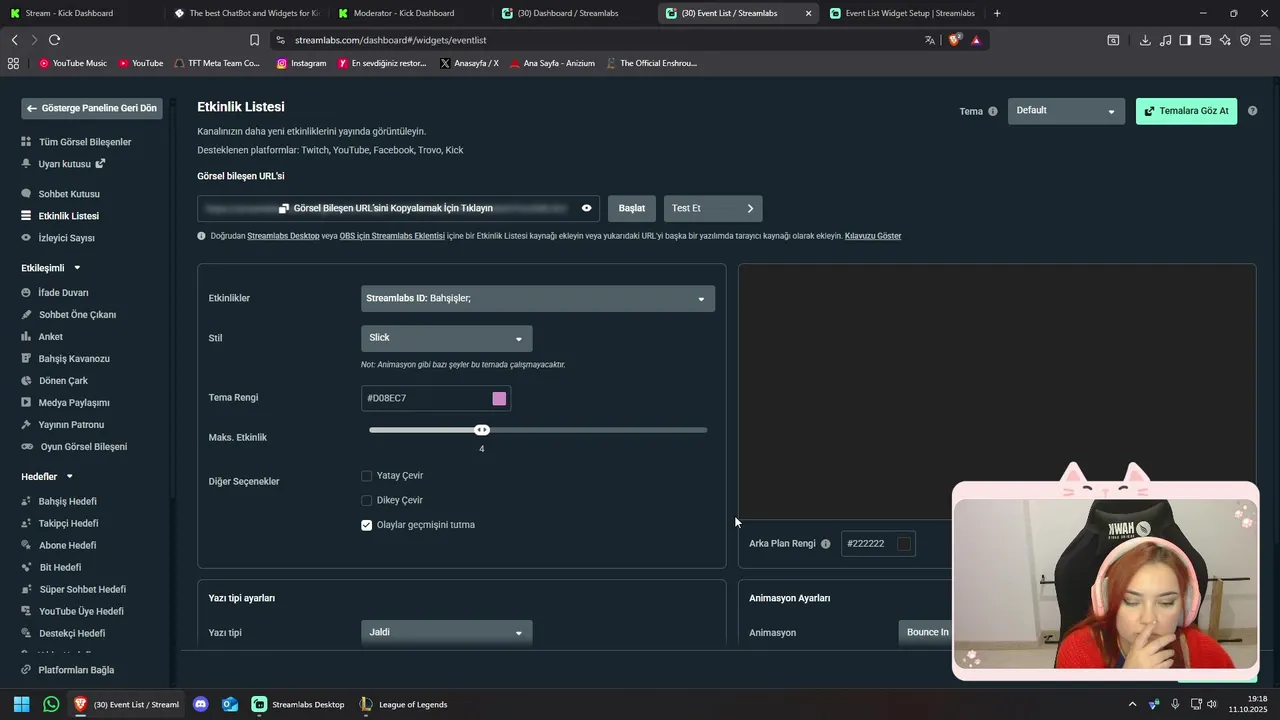Open the Brave Wallet icon
The width and height of the screenshot is (1280, 720).
[x=1205, y=40]
